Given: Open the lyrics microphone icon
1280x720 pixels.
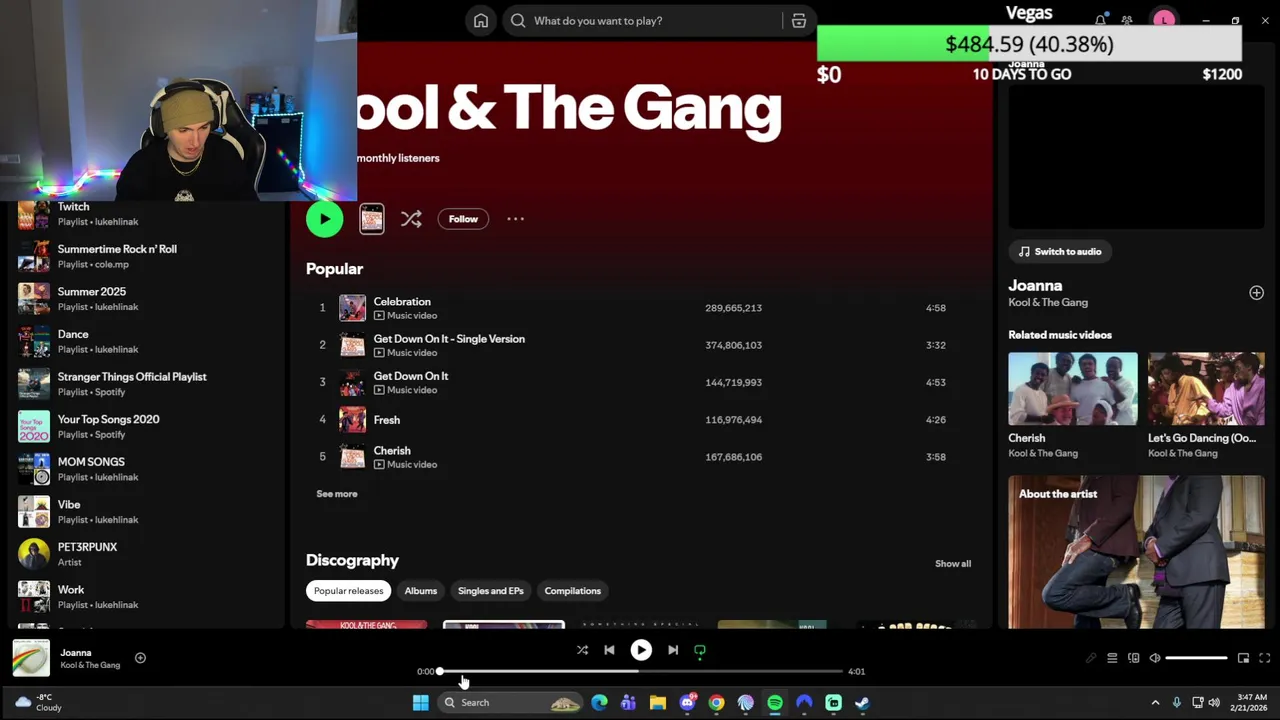Looking at the screenshot, I should [1091, 658].
